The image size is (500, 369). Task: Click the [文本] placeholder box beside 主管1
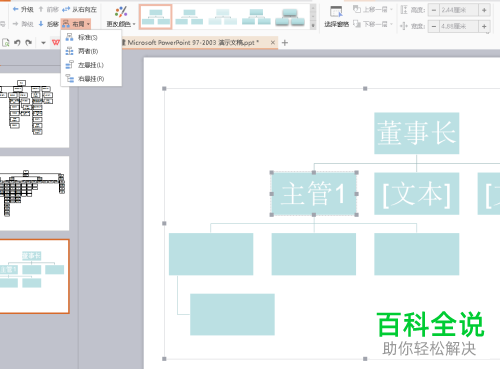pyautogui.click(x=417, y=194)
